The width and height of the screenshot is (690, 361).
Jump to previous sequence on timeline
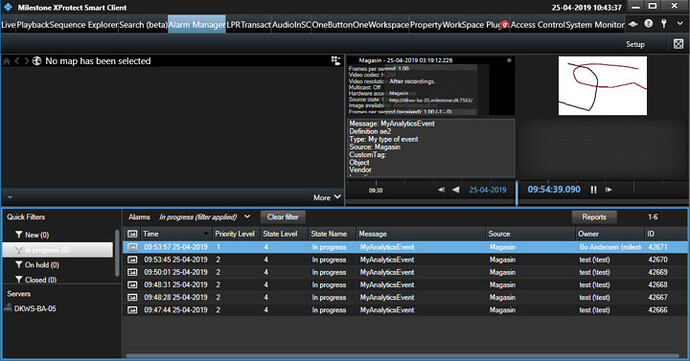441,190
